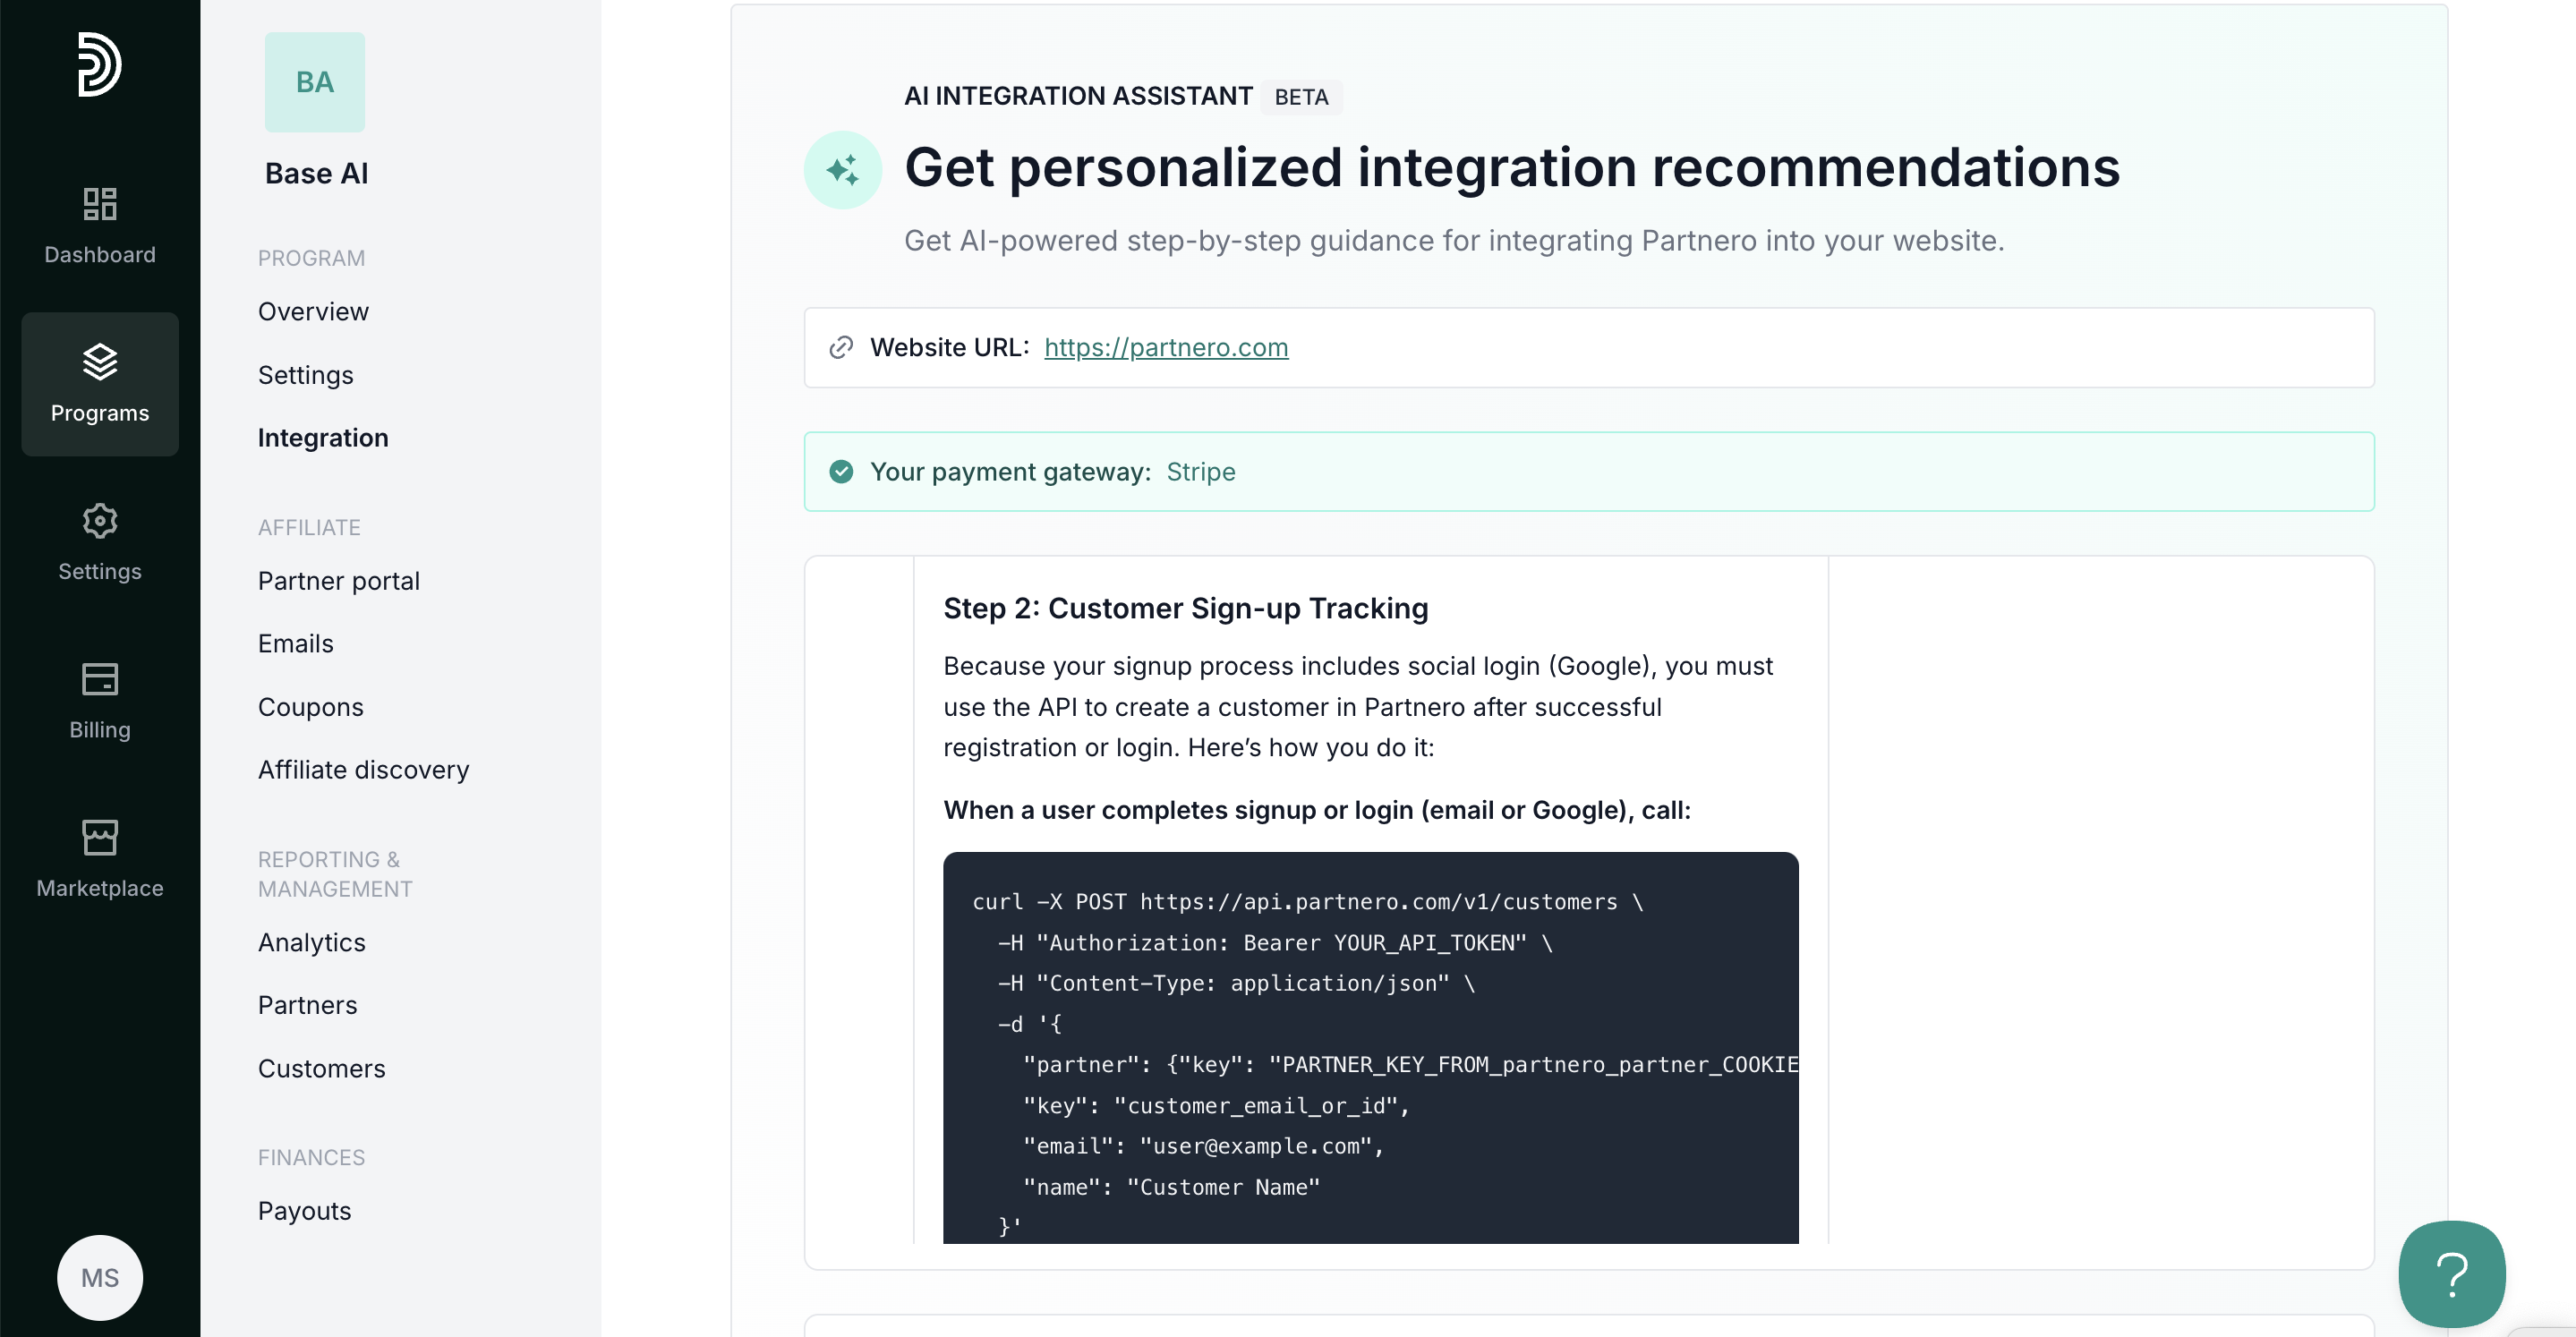View the Analytics report page
Screen dimensions: 2576x1337
click(x=312, y=942)
